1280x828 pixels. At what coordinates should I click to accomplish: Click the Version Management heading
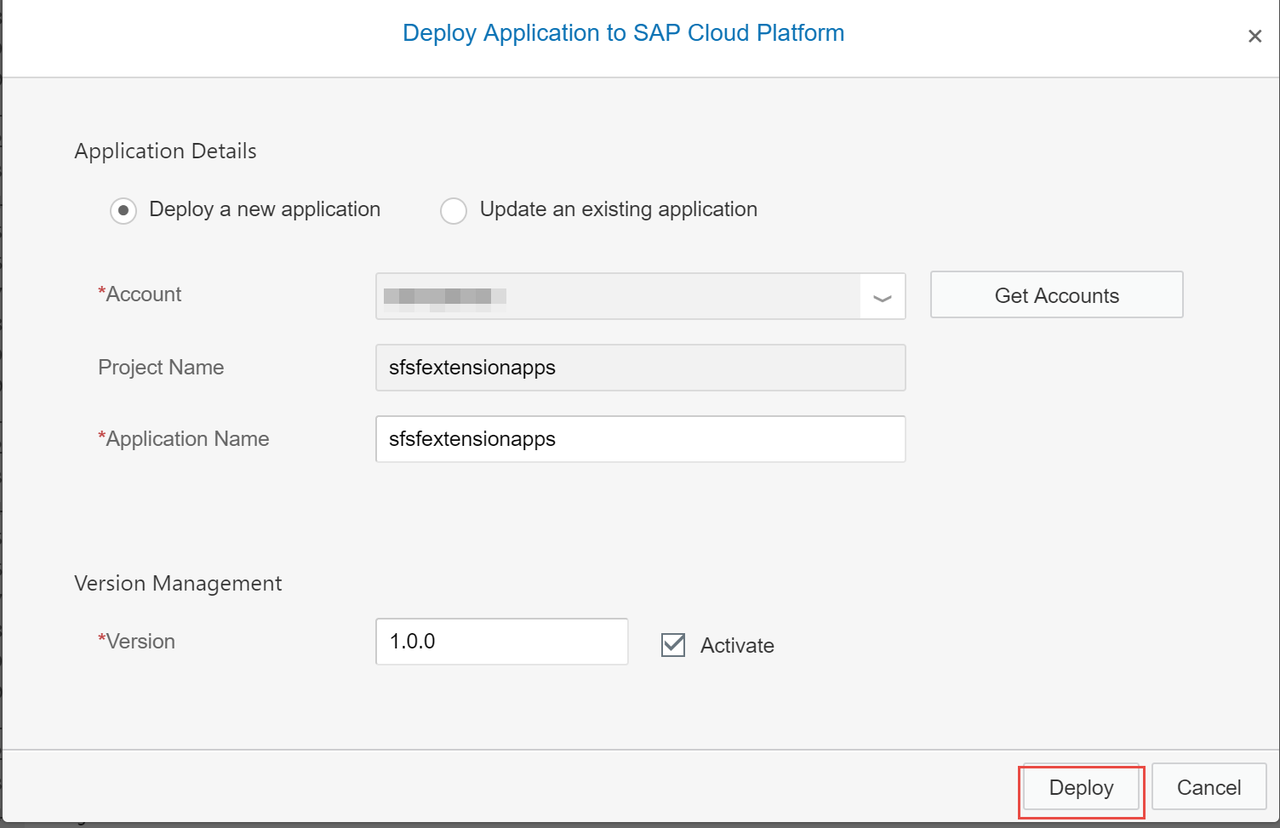coord(178,583)
